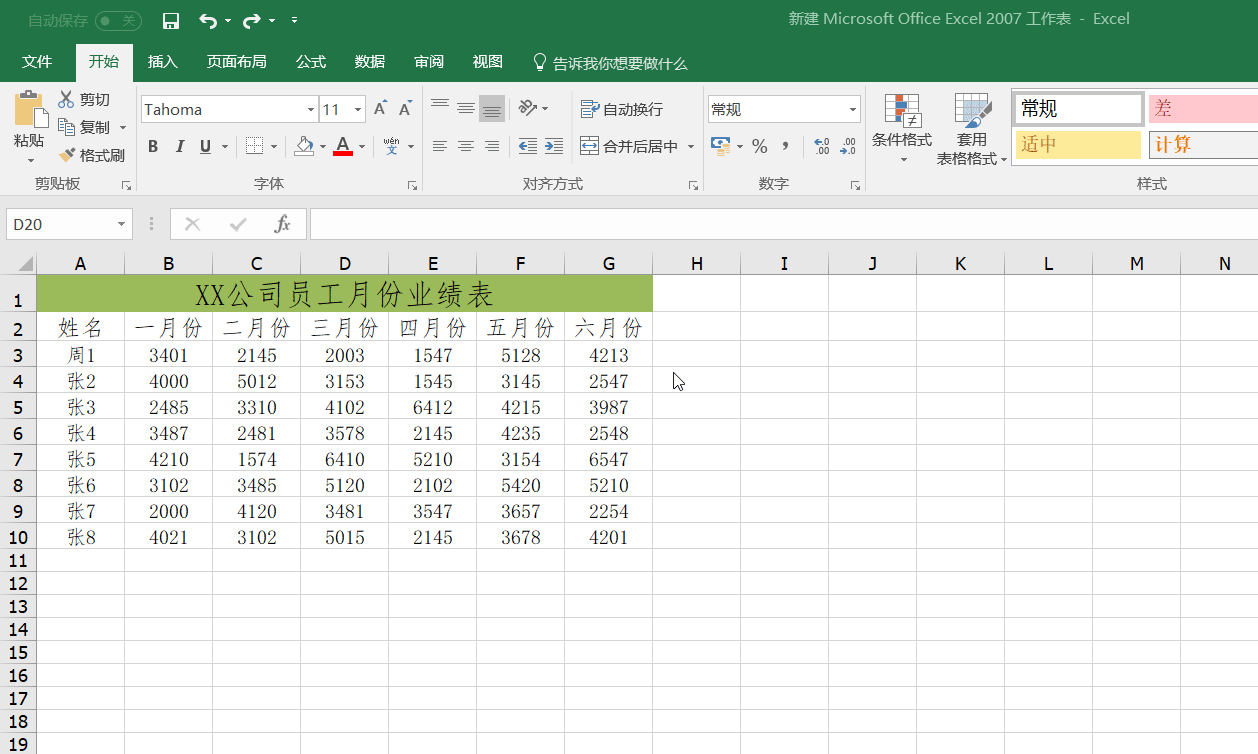Save workbook with the floppy disk icon

point(171,20)
